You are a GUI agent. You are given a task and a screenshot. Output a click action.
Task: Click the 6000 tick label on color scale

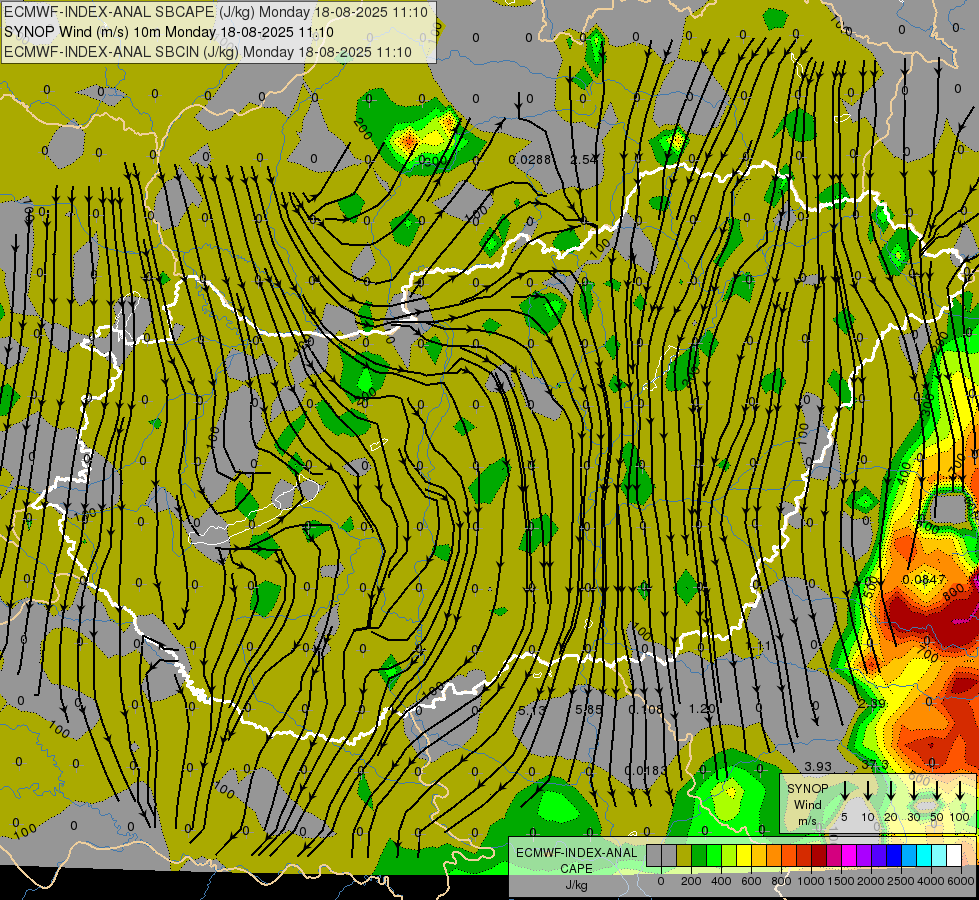click(961, 881)
